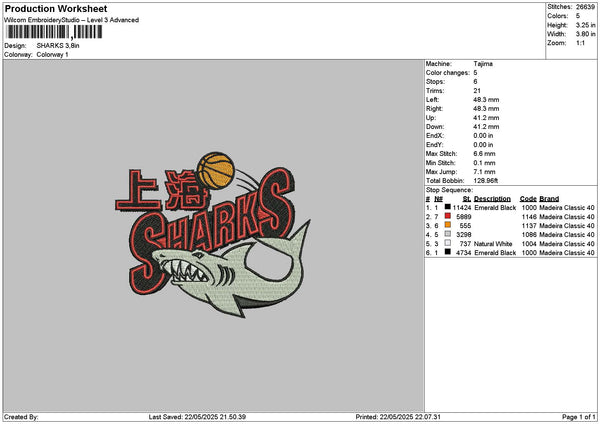The width and height of the screenshot is (600, 424).
Task: Click the Code column header
Action: (528, 199)
